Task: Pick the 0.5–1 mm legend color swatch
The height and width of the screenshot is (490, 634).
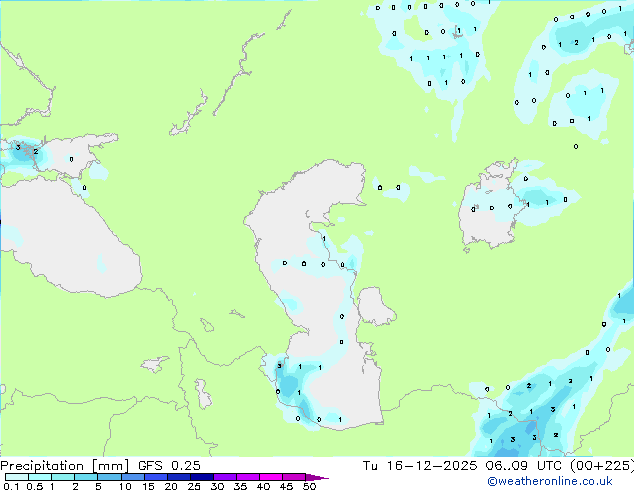Action: 40,477
